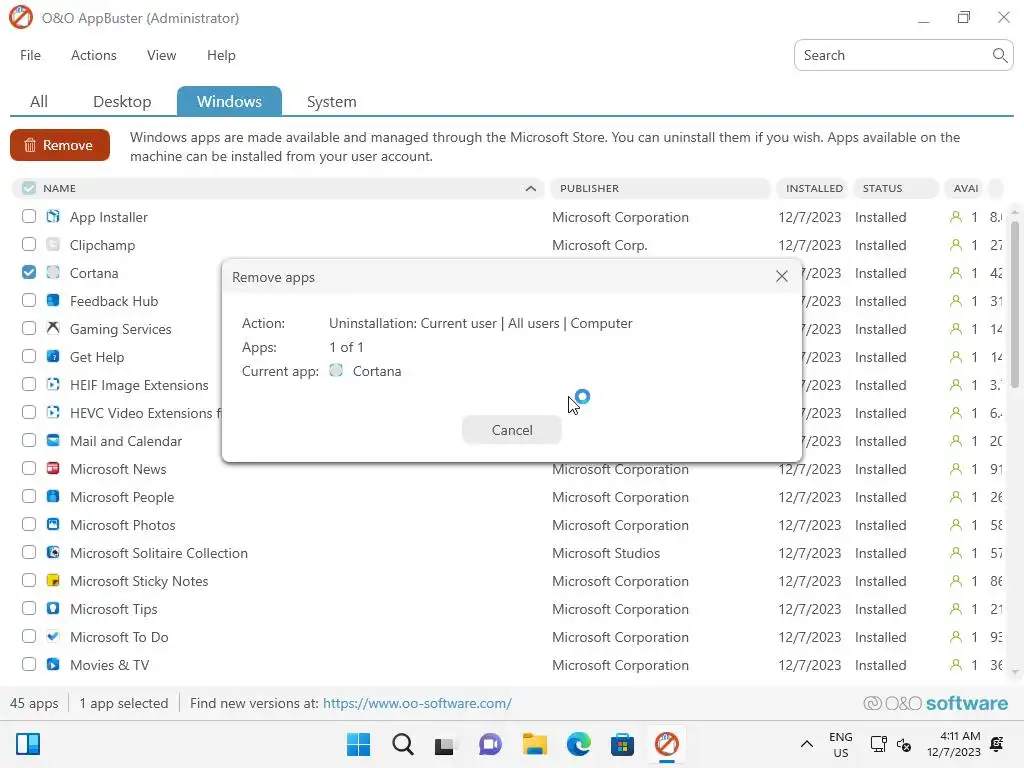Click the Microsoft Solitaire Collection icon
1024x768 pixels.
(x=53, y=552)
